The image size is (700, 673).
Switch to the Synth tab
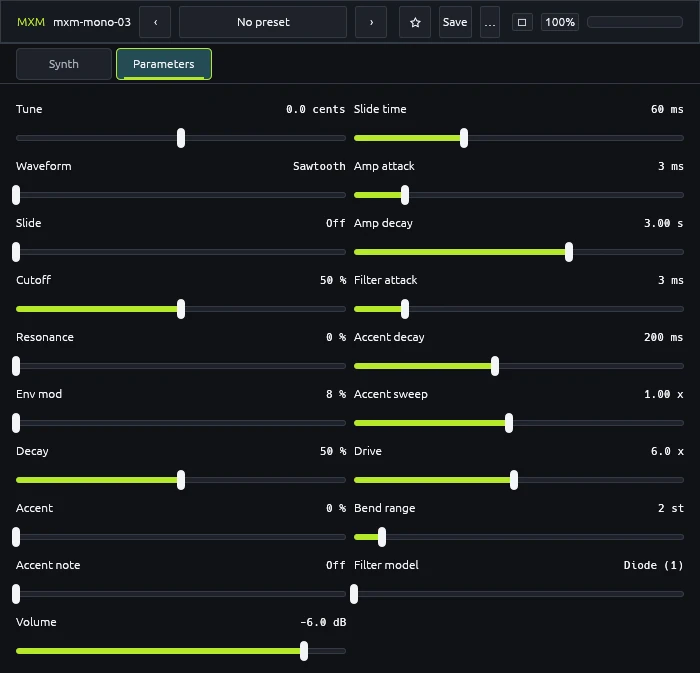(x=63, y=64)
